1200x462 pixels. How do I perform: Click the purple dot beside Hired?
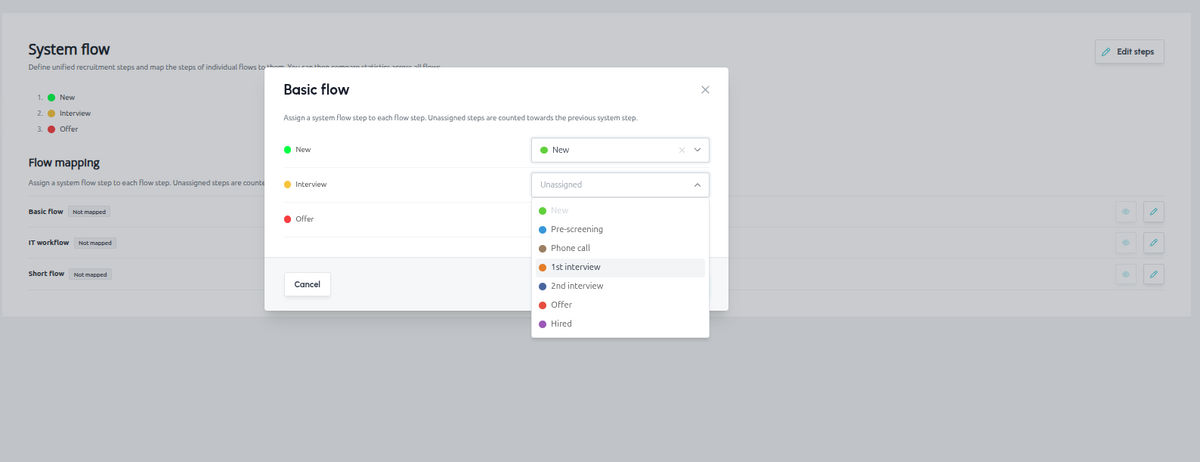[x=543, y=324]
